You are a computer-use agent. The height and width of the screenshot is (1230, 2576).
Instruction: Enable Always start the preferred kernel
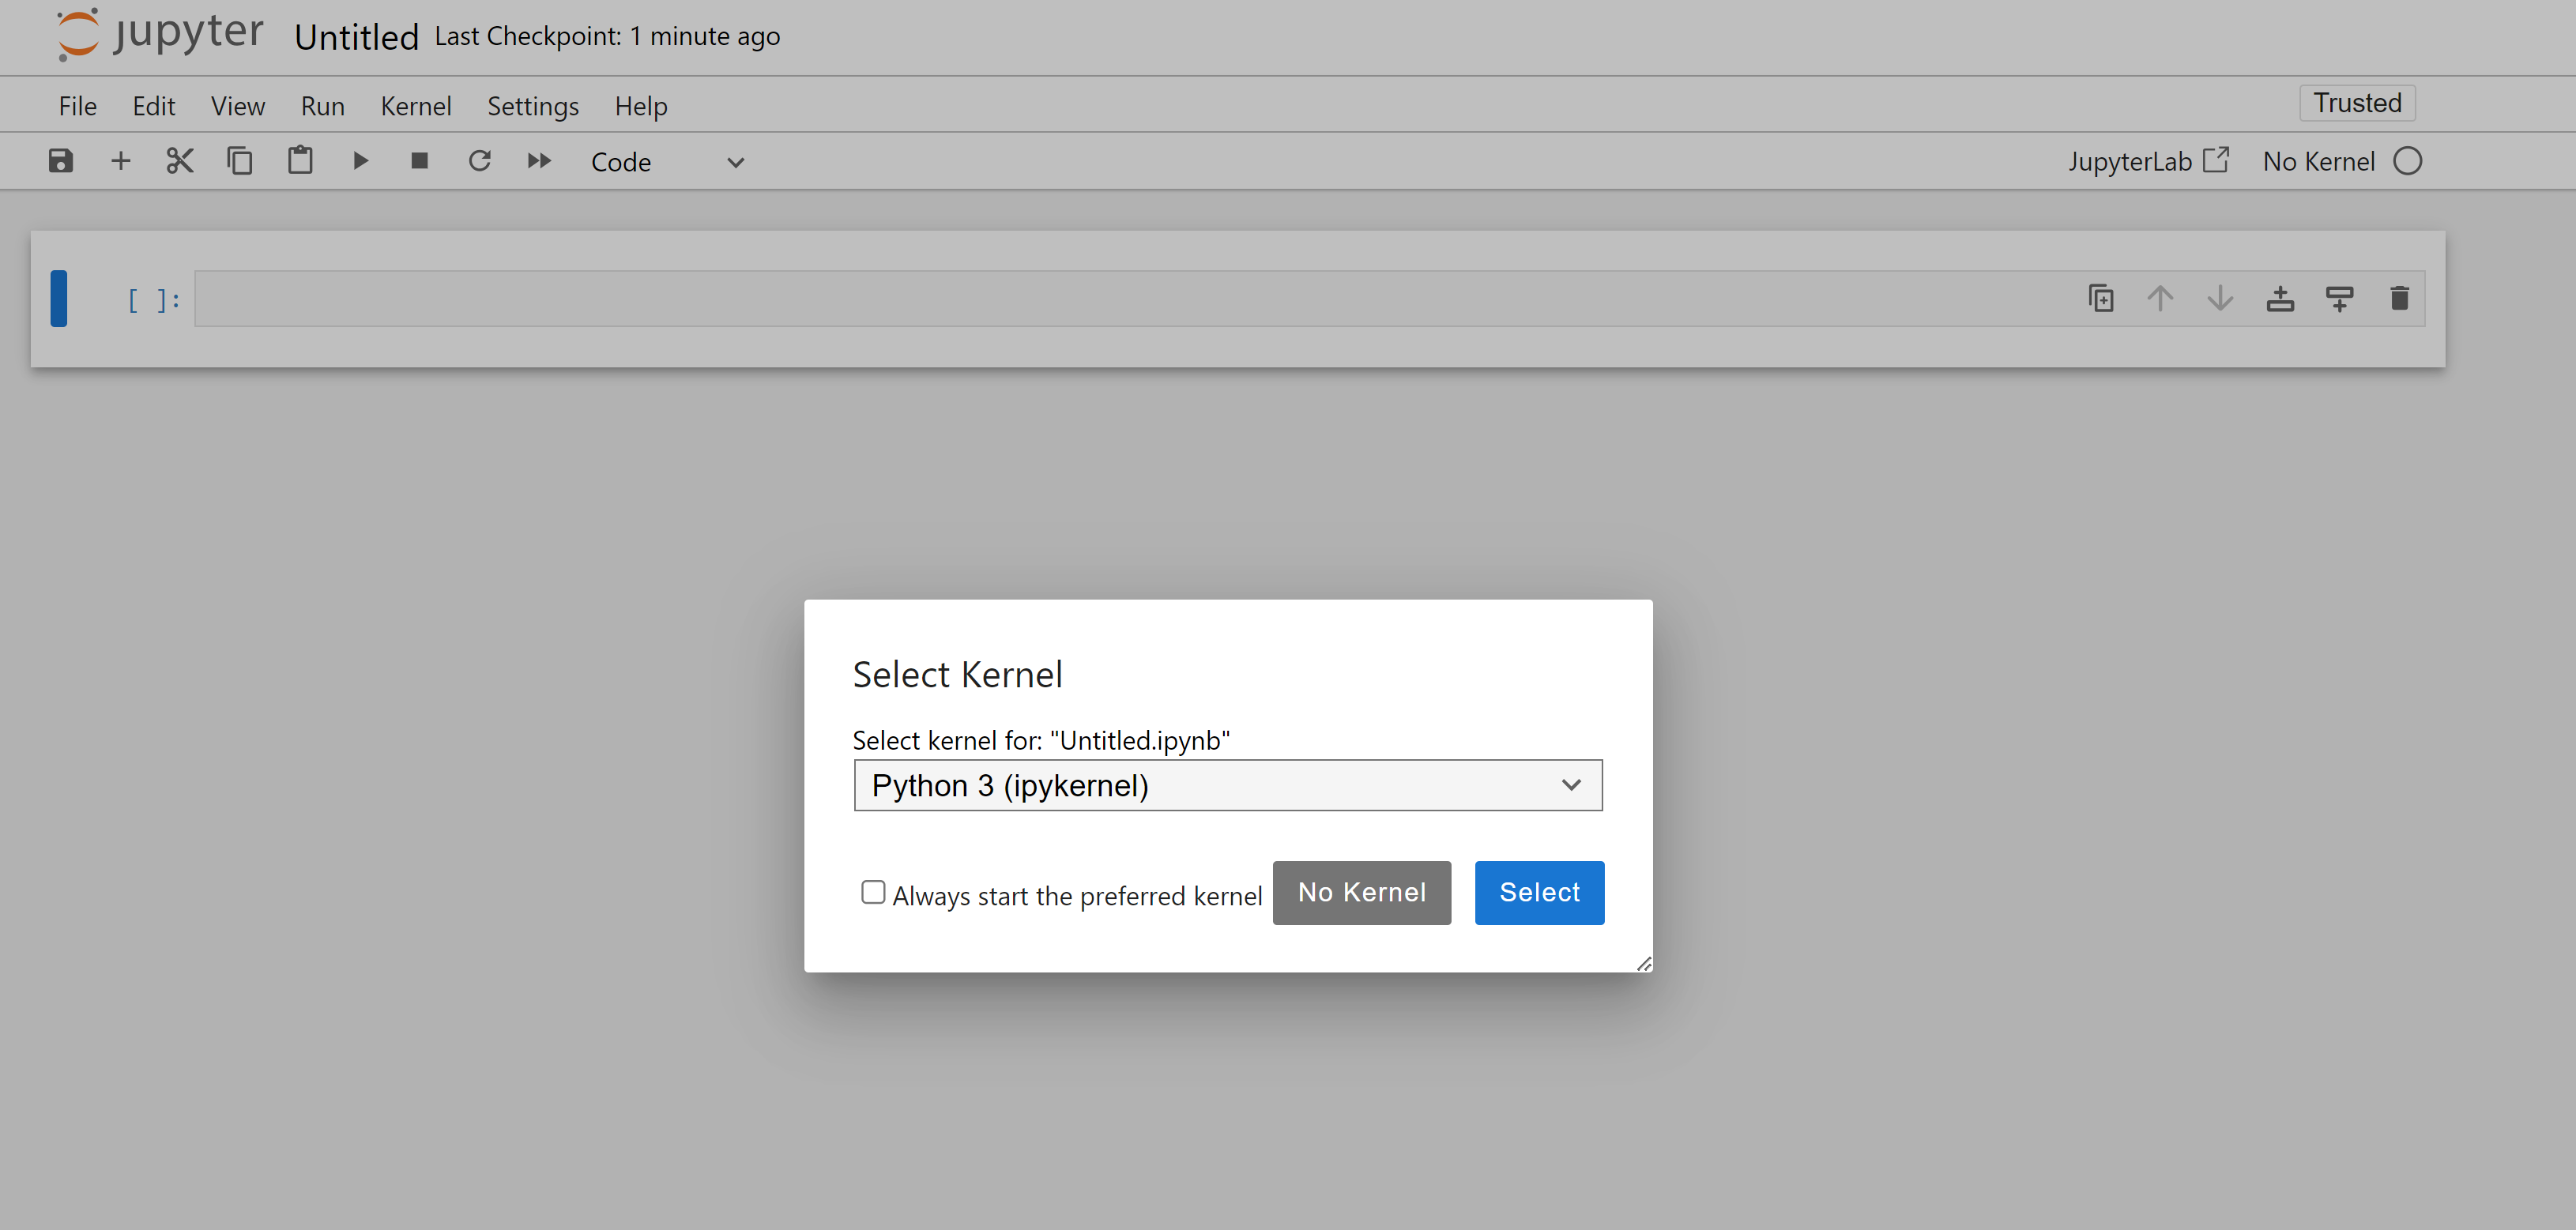click(873, 892)
